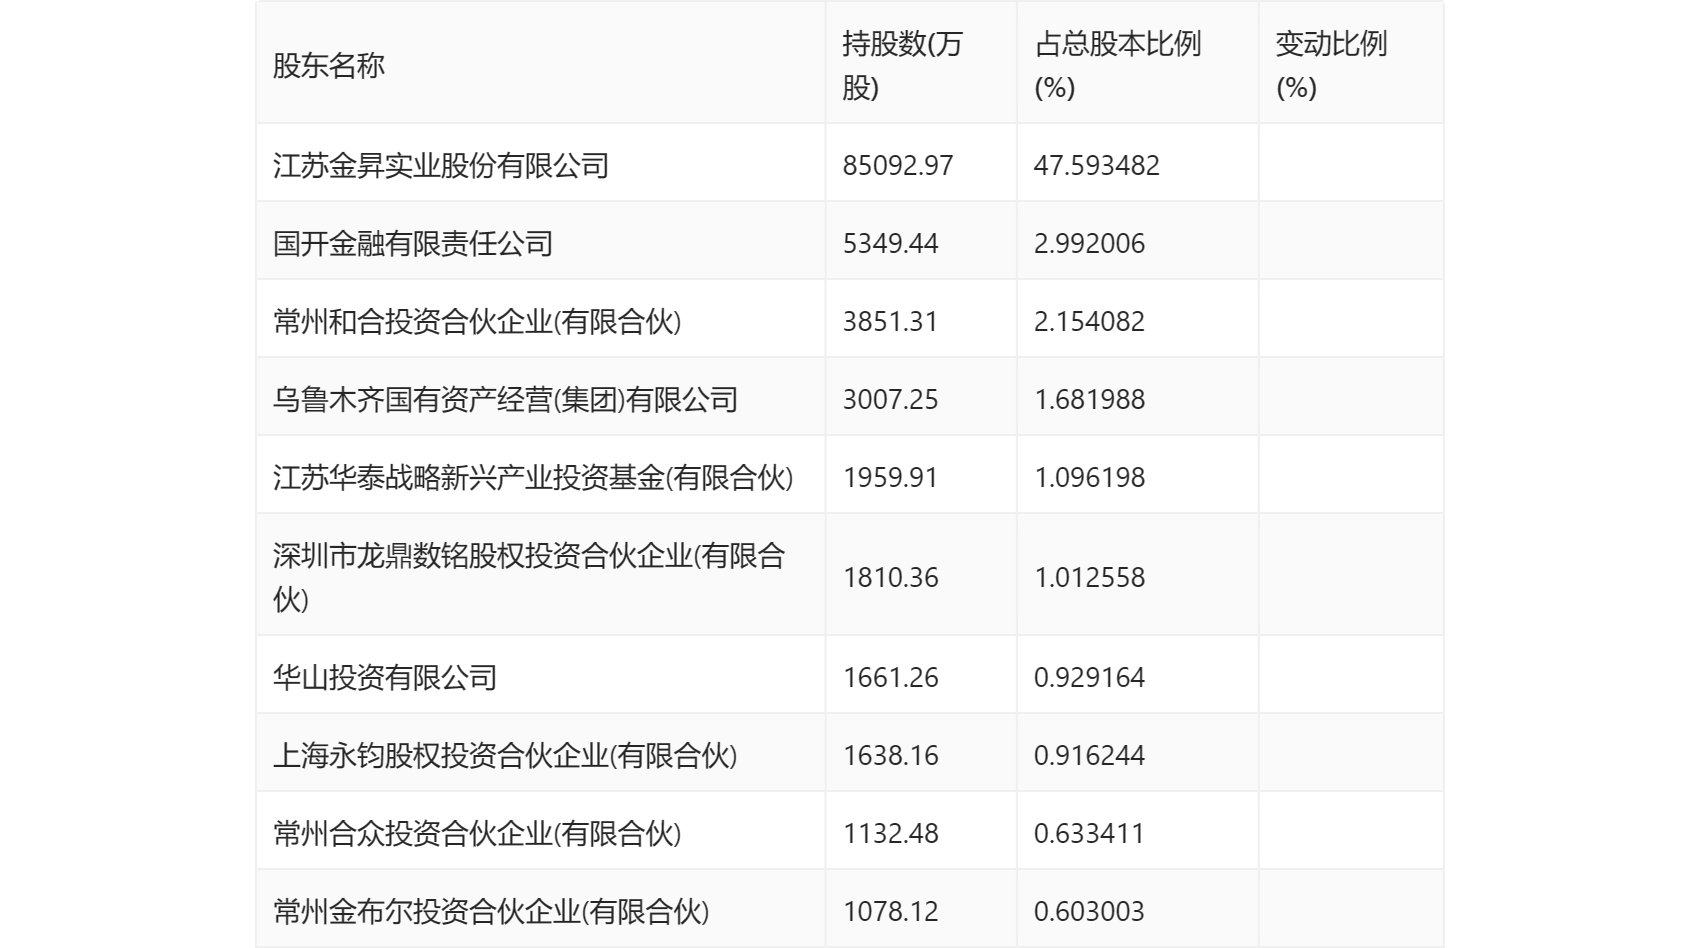Click shares value 85092.97

898,165
